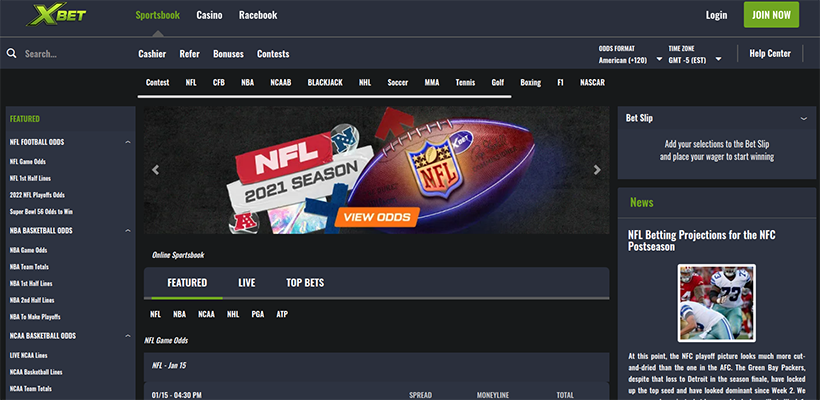Open the Casino tab
This screenshot has height=400, width=820.
coord(209,15)
